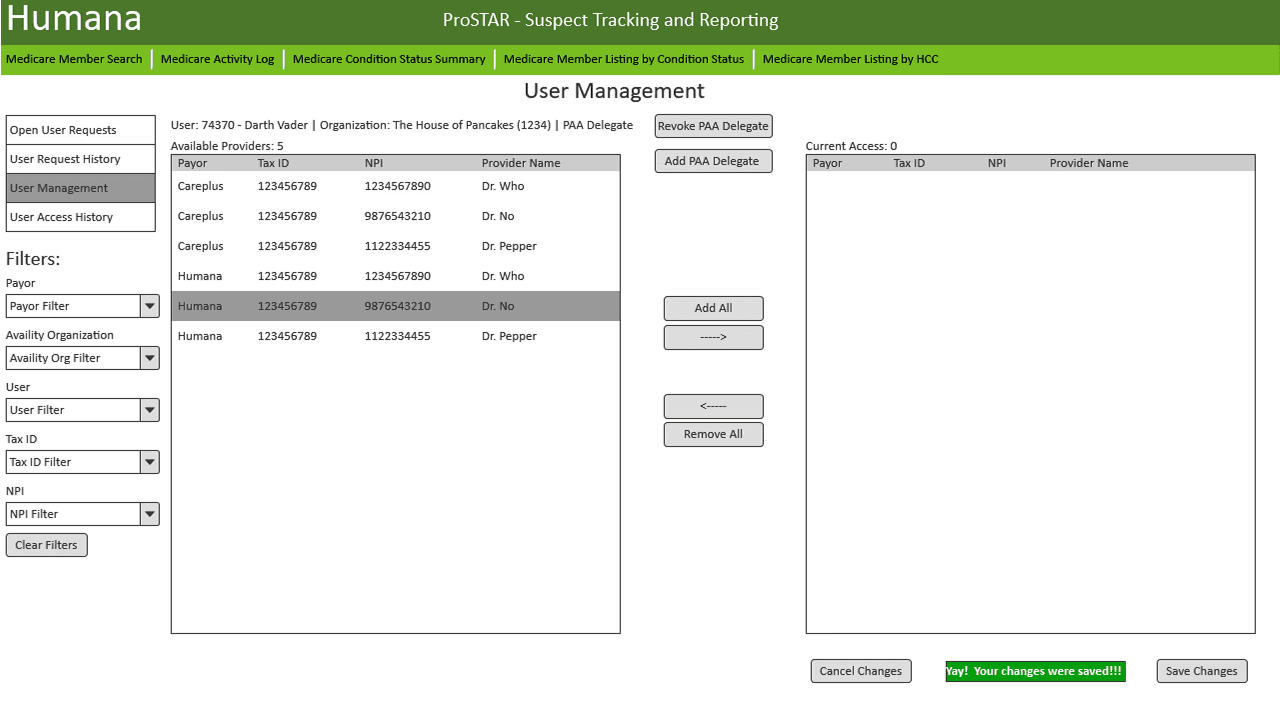Click the Clear Filters button
The width and height of the screenshot is (1280, 703).
(x=47, y=545)
